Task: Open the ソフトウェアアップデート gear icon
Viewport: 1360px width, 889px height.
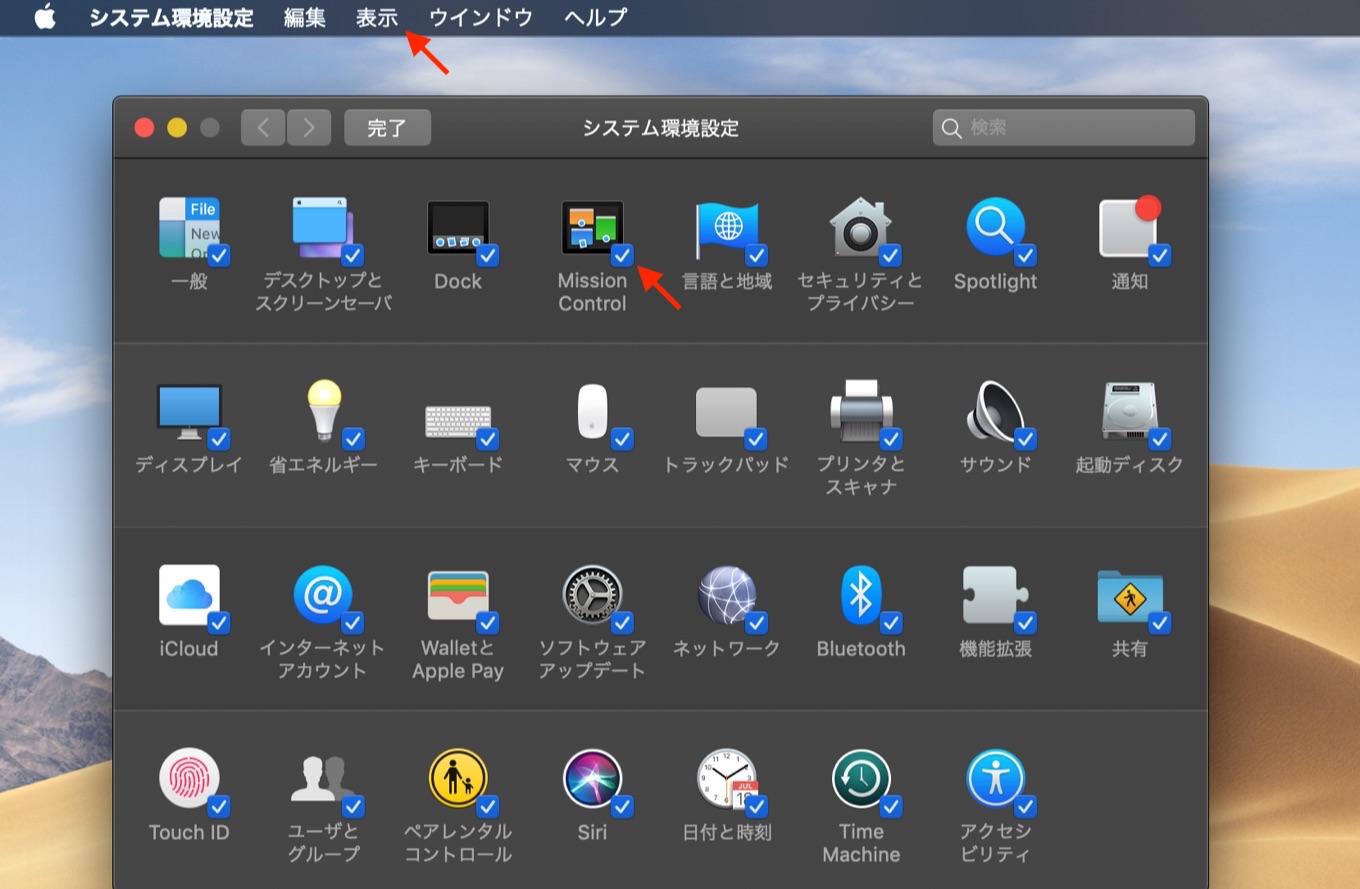Action: [592, 595]
